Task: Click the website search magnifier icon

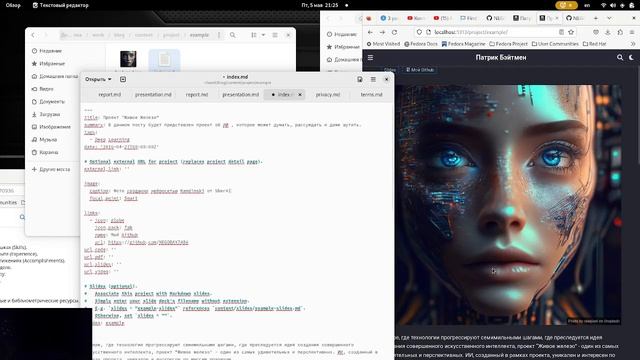Action: [620, 58]
